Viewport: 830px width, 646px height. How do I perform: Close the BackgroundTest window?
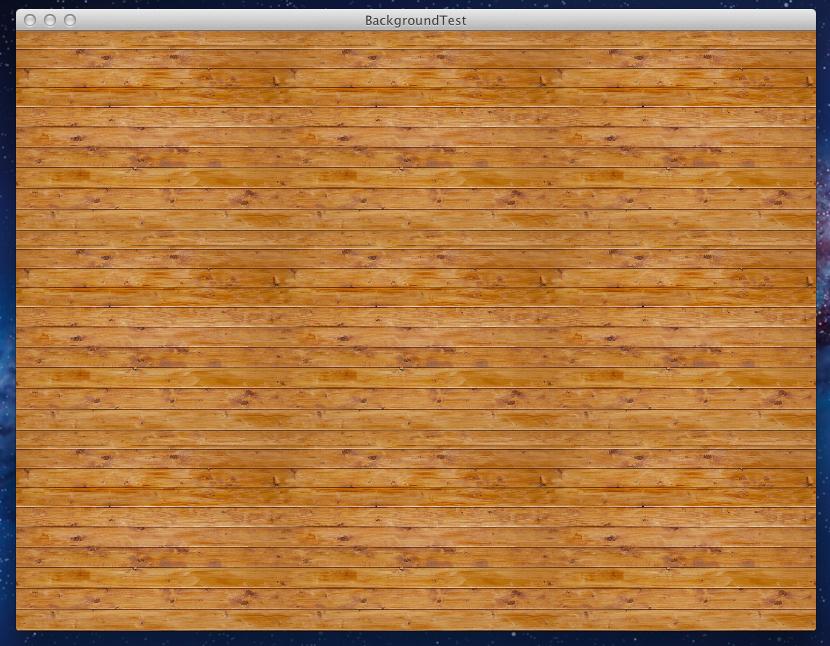pyautogui.click(x=30, y=20)
